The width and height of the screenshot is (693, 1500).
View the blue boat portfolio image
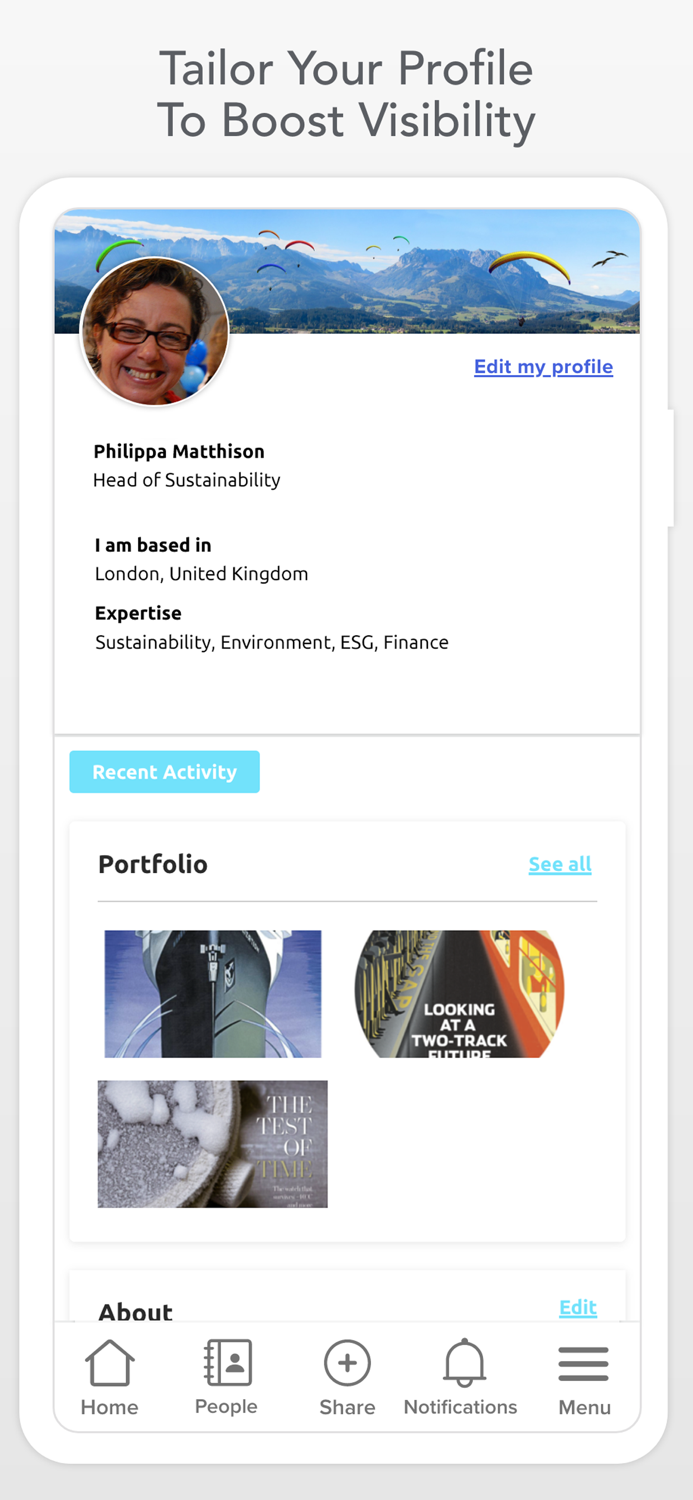(x=213, y=994)
